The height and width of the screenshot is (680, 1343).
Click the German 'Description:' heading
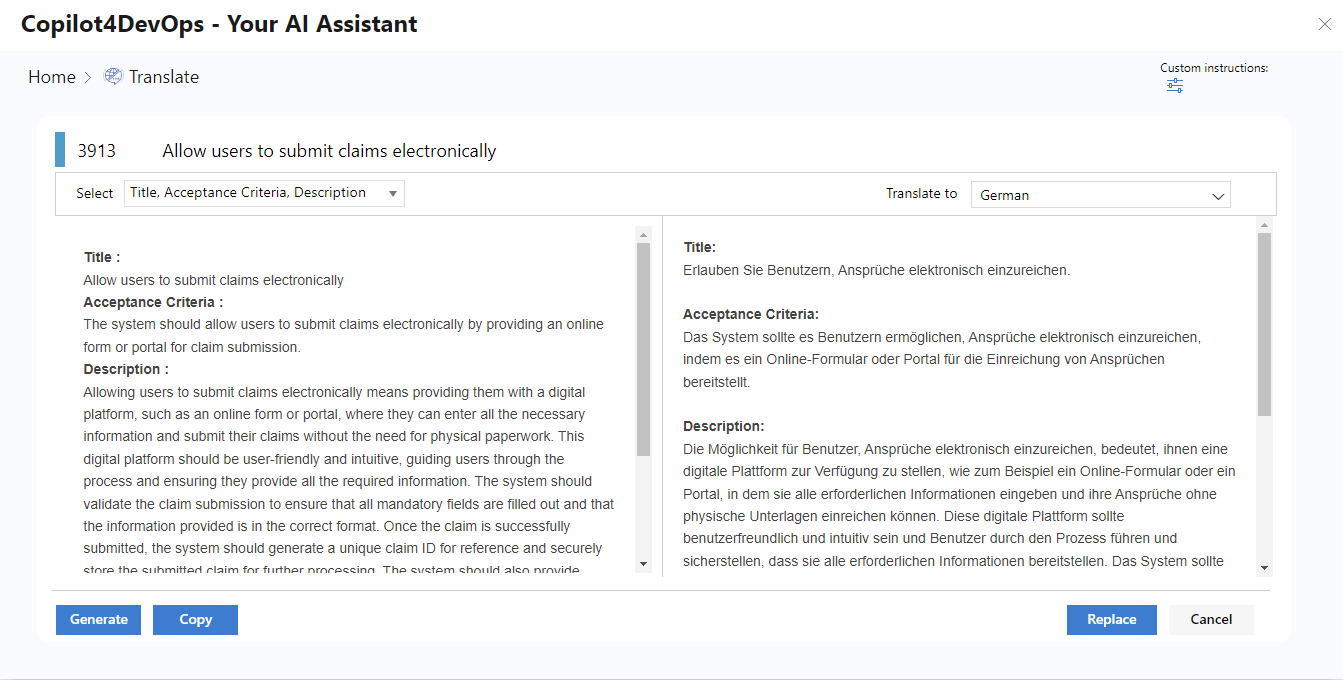(724, 426)
